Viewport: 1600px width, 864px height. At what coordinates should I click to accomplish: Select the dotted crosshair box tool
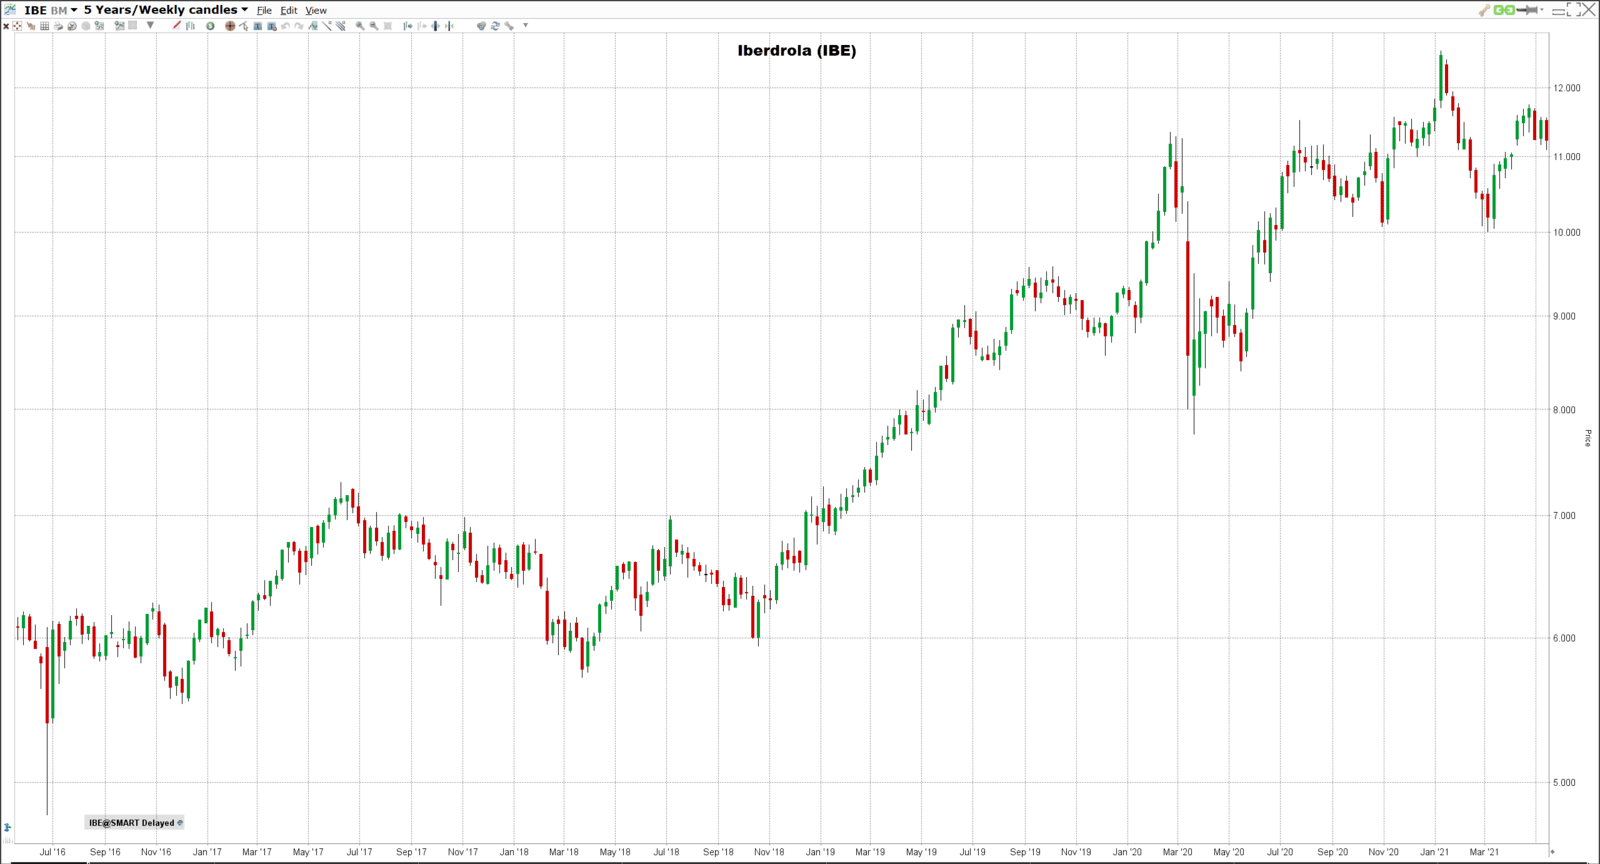pyautogui.click(x=17, y=26)
